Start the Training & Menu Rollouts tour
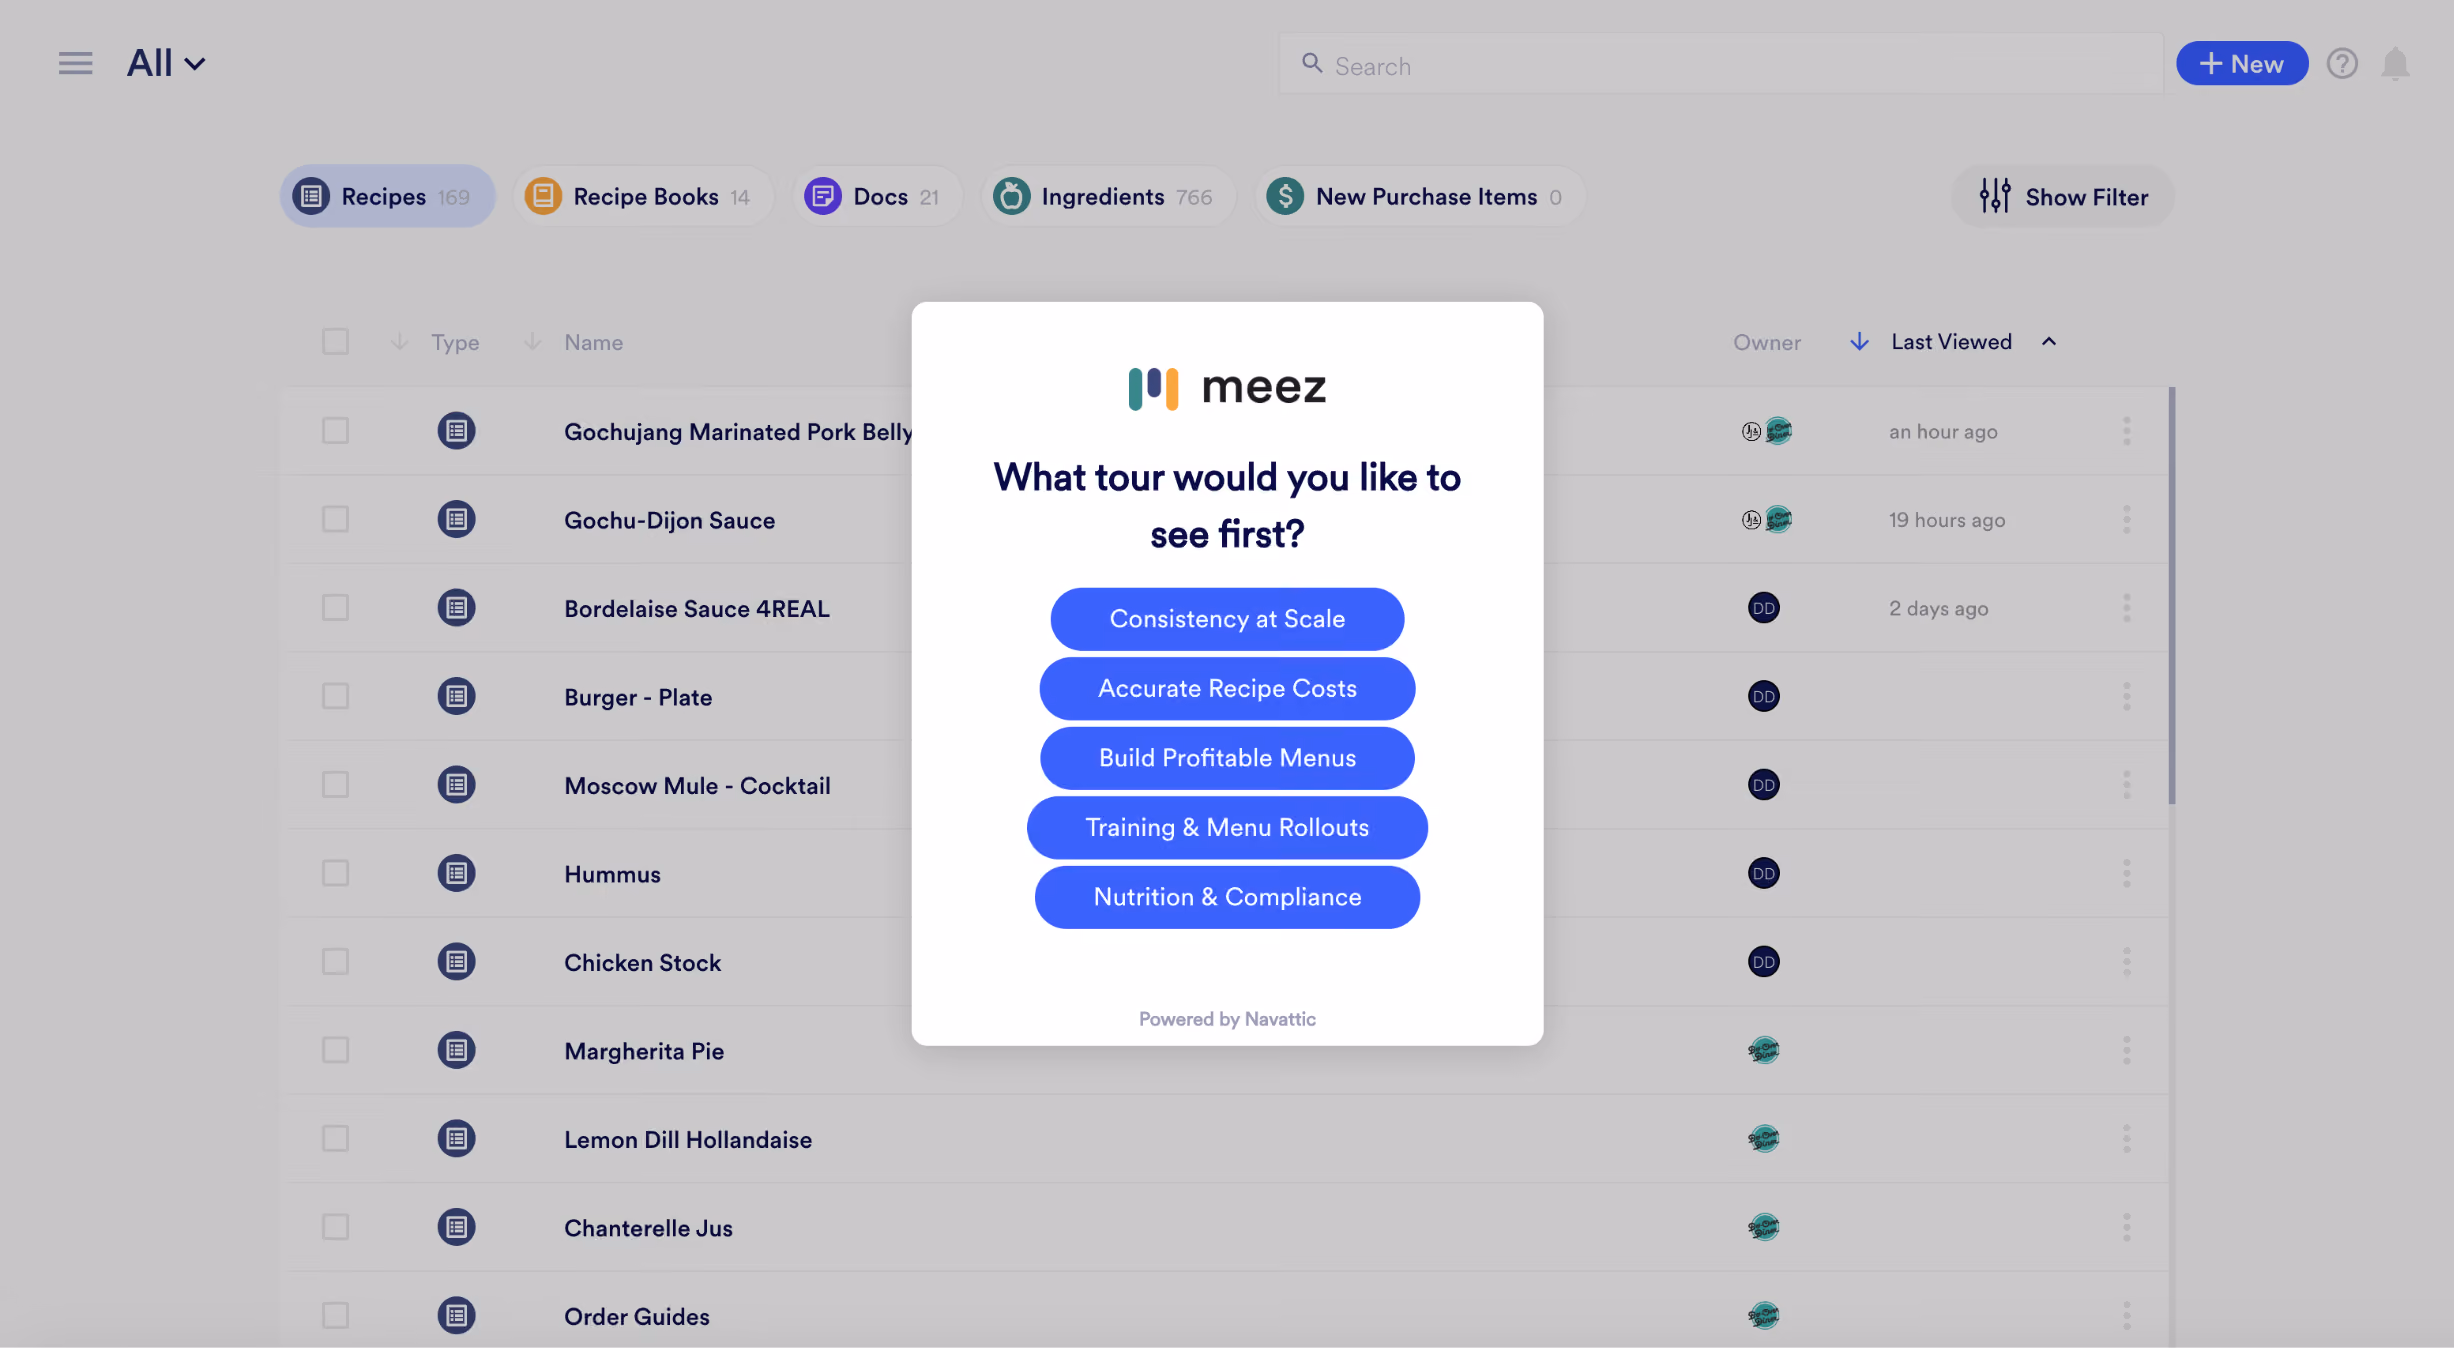This screenshot has width=2454, height=1348. point(1227,827)
